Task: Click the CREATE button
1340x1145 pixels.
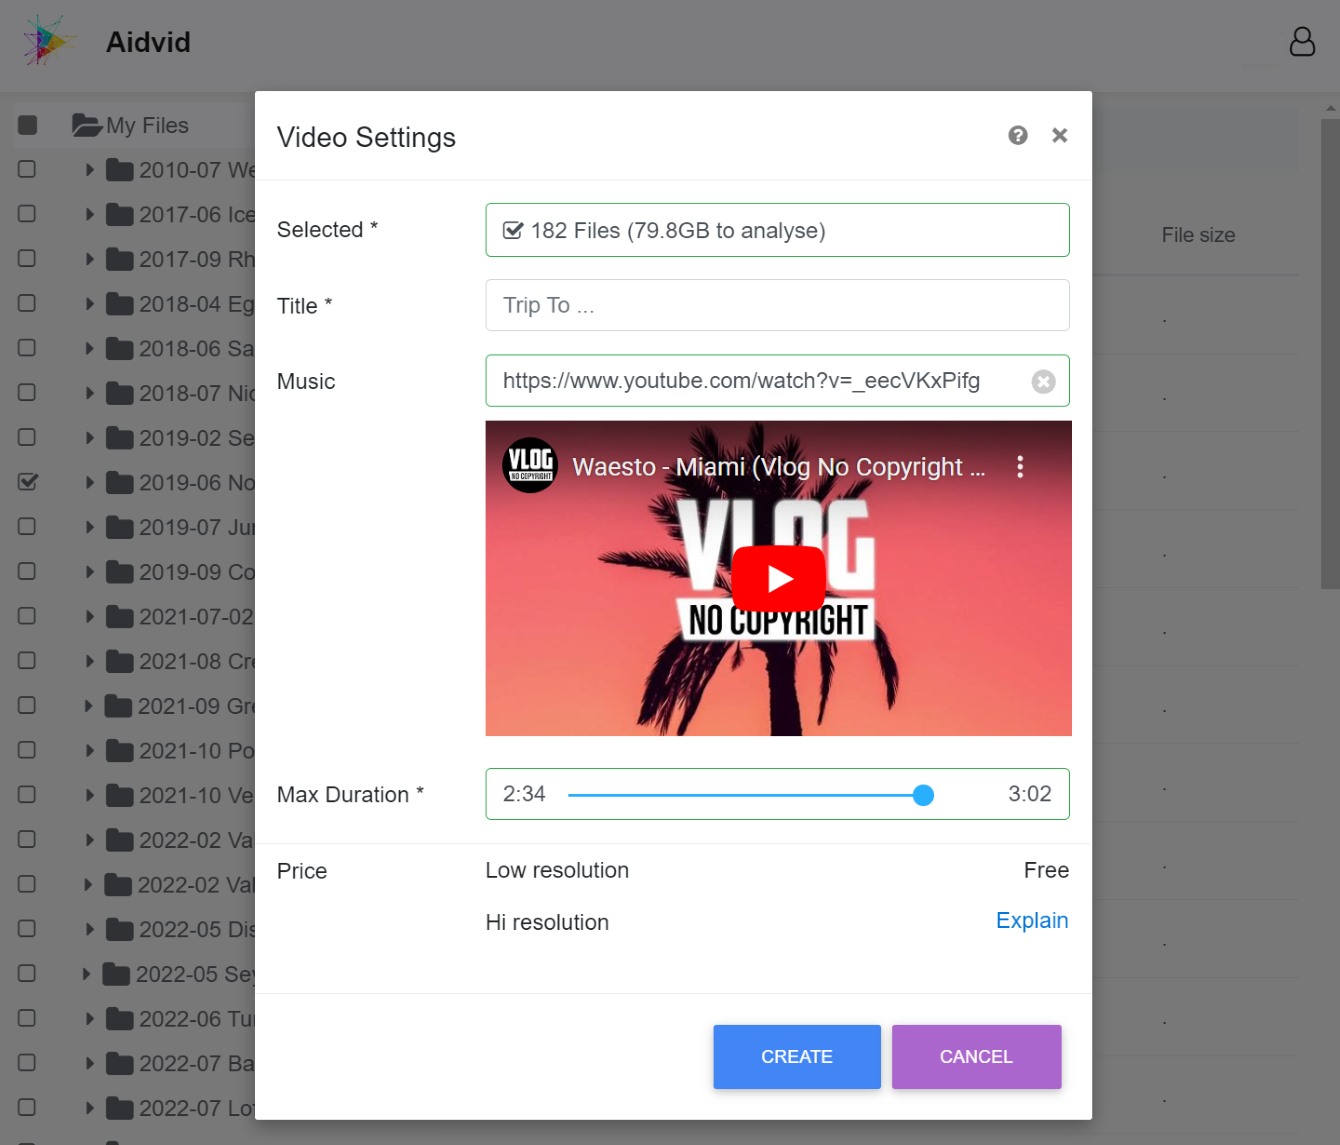Action: (x=797, y=1057)
